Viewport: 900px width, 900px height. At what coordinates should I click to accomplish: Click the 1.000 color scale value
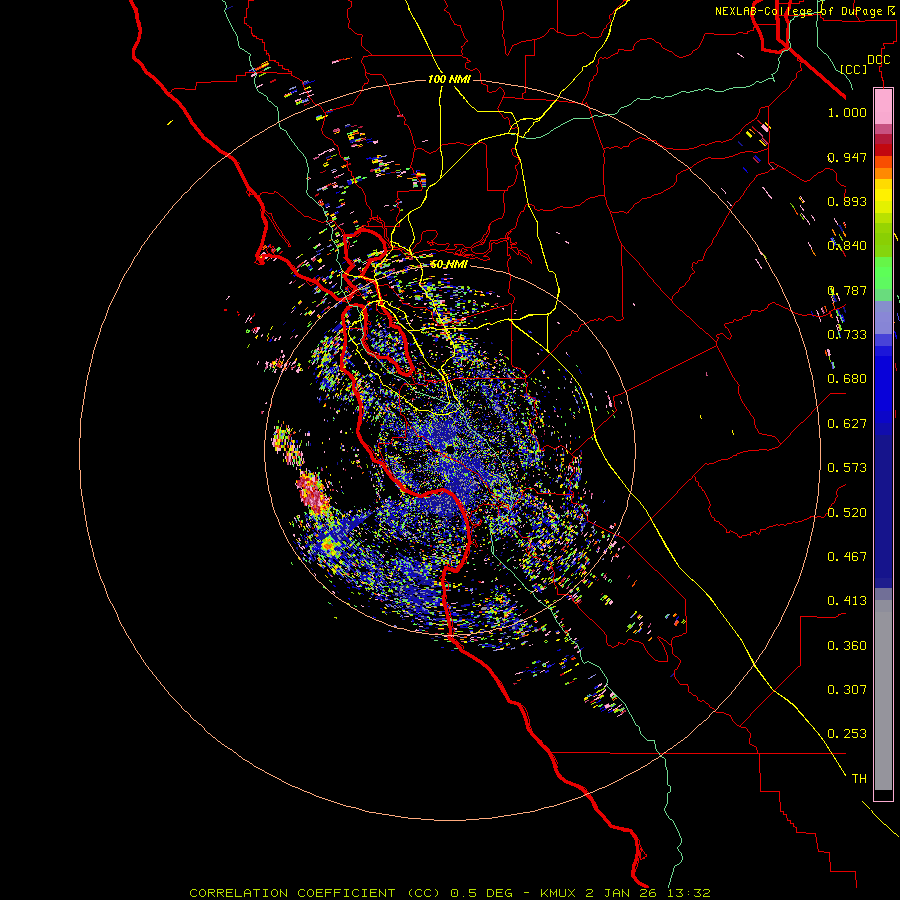point(847,112)
